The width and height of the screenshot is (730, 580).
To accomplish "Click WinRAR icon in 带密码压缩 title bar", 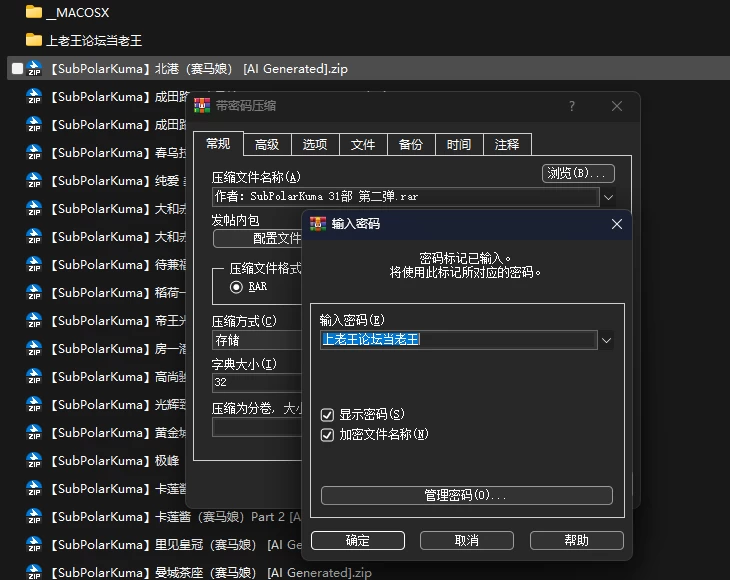I will (202, 106).
